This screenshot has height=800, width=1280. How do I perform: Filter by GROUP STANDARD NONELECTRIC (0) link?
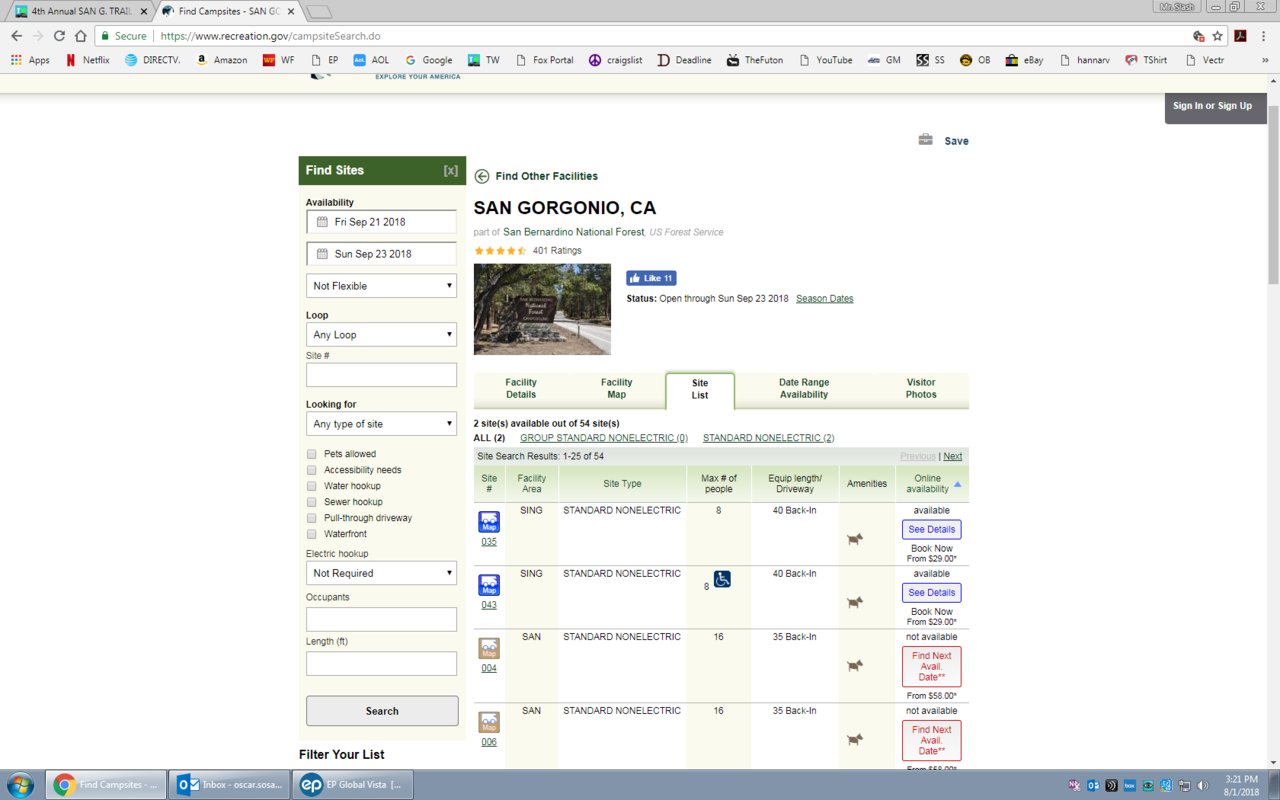[x=604, y=438]
